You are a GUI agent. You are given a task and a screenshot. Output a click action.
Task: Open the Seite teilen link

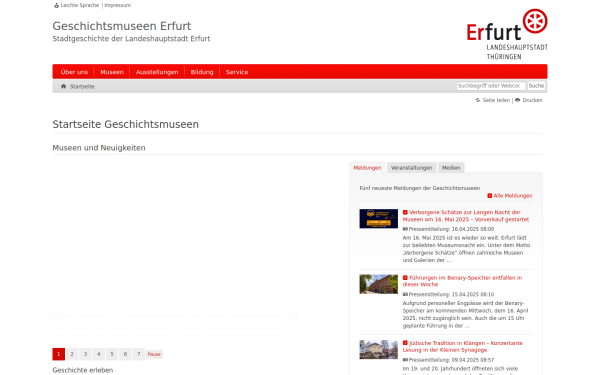(496, 100)
